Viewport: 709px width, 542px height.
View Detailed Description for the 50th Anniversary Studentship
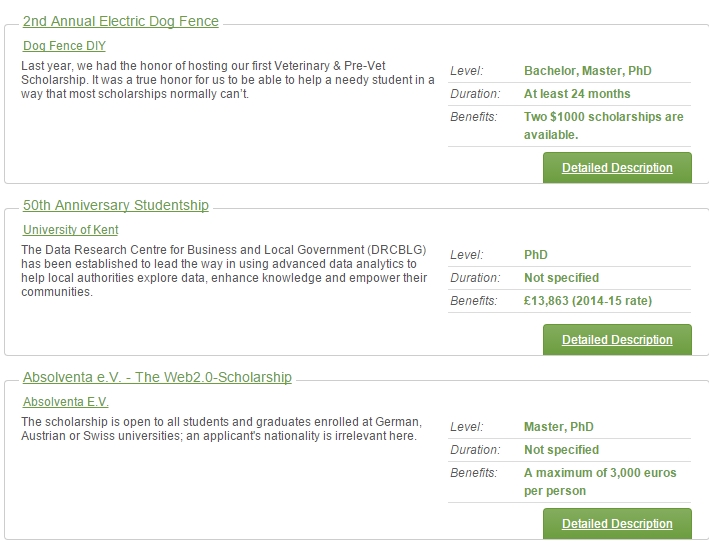(616, 340)
